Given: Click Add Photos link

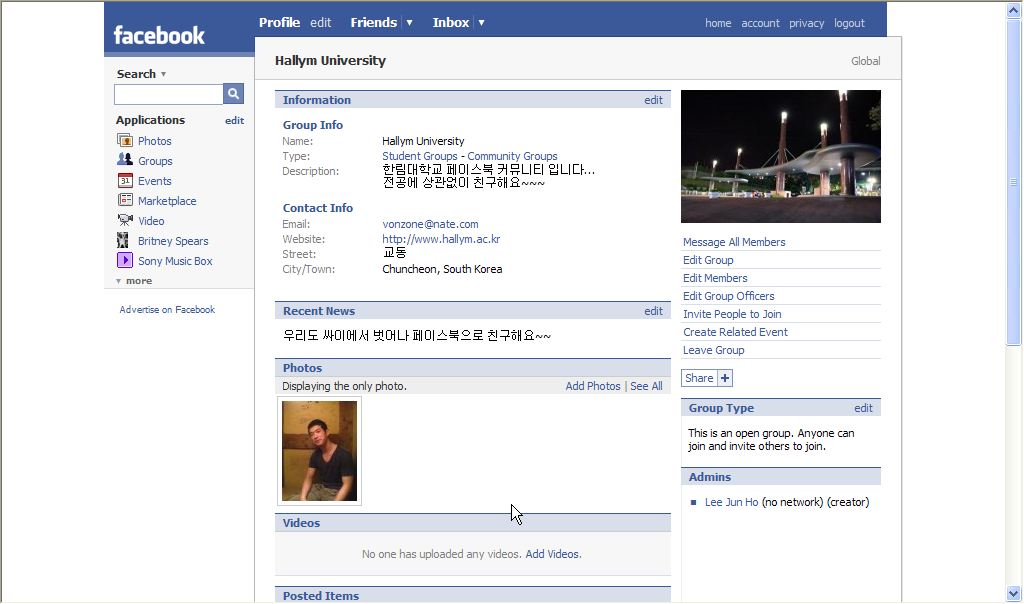Looking at the screenshot, I should click(593, 386).
